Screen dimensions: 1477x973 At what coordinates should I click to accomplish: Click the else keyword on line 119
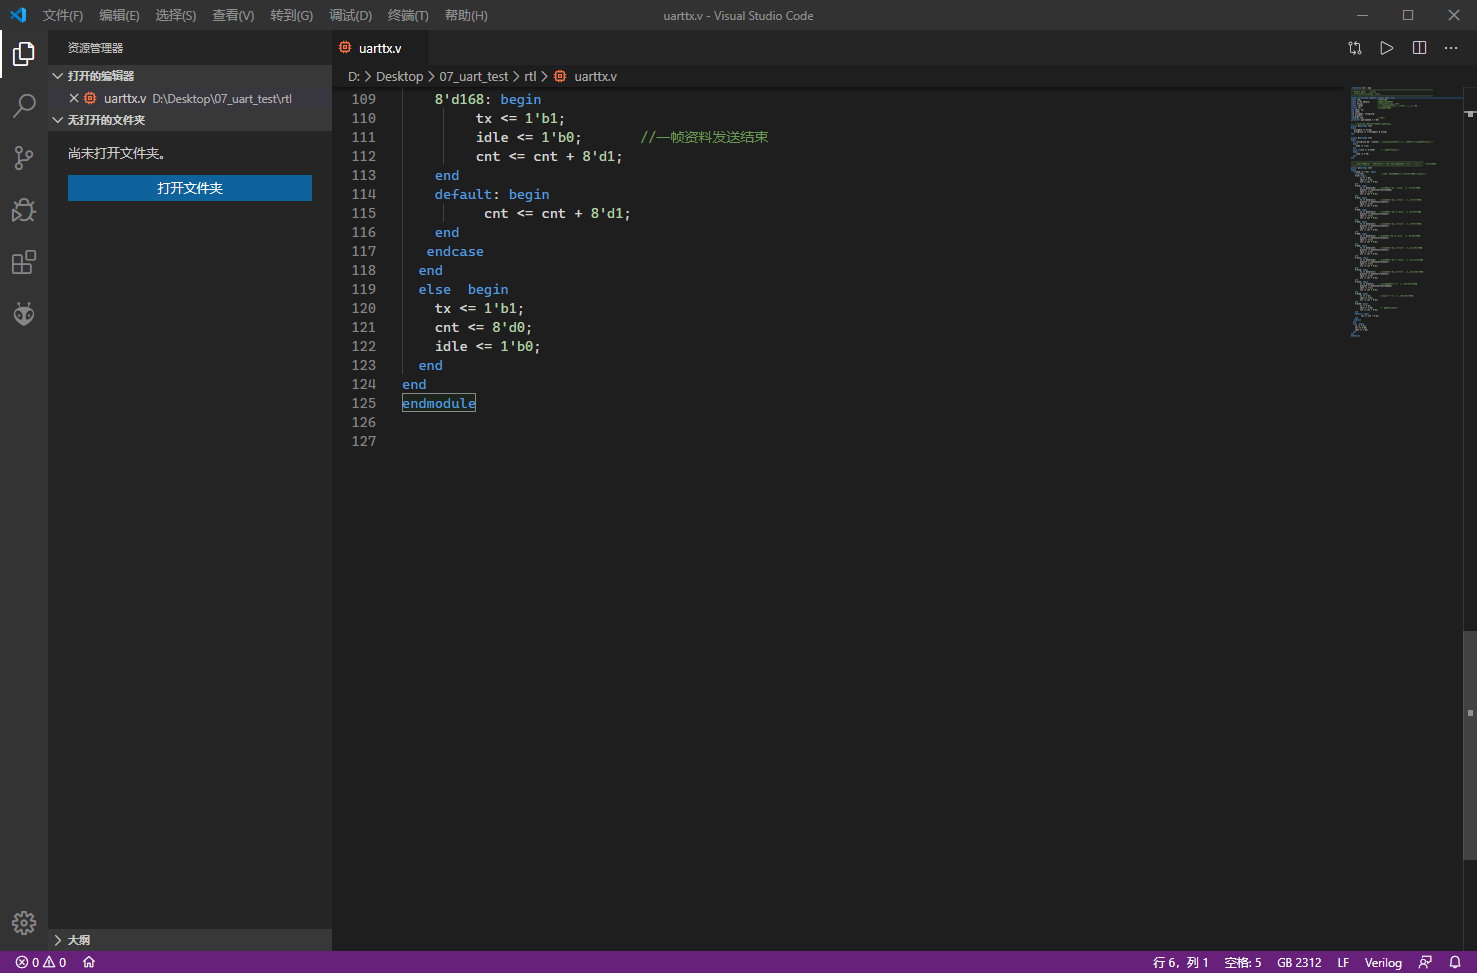click(435, 289)
